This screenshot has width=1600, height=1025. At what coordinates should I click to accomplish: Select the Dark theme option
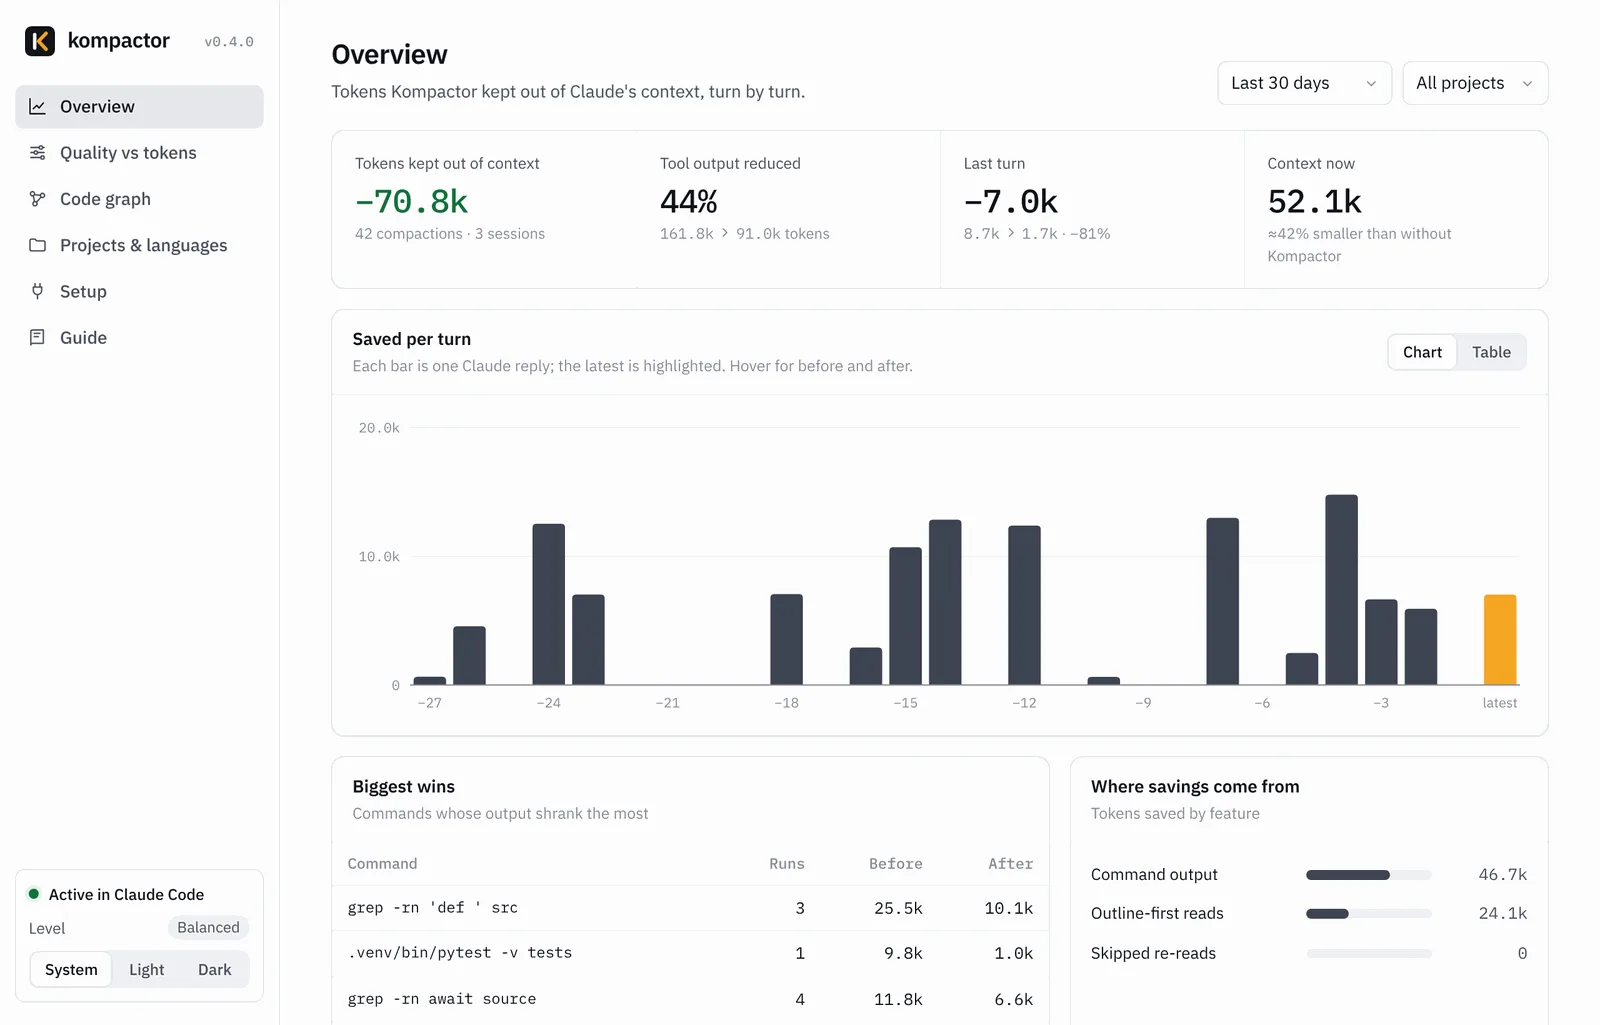coord(214,970)
